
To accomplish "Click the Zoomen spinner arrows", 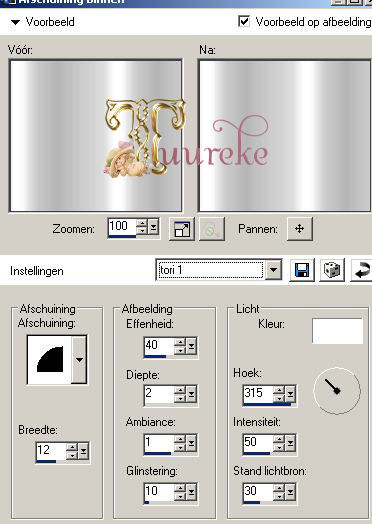I will pyautogui.click(x=142, y=227).
